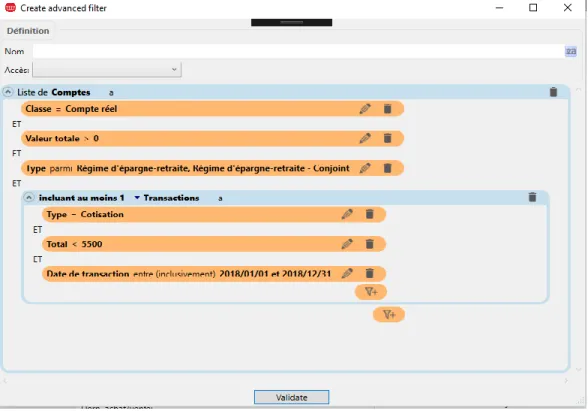Edit the Type parmi Régime d'épargne-retraite condition
This screenshot has width=588, height=411.
(365, 168)
